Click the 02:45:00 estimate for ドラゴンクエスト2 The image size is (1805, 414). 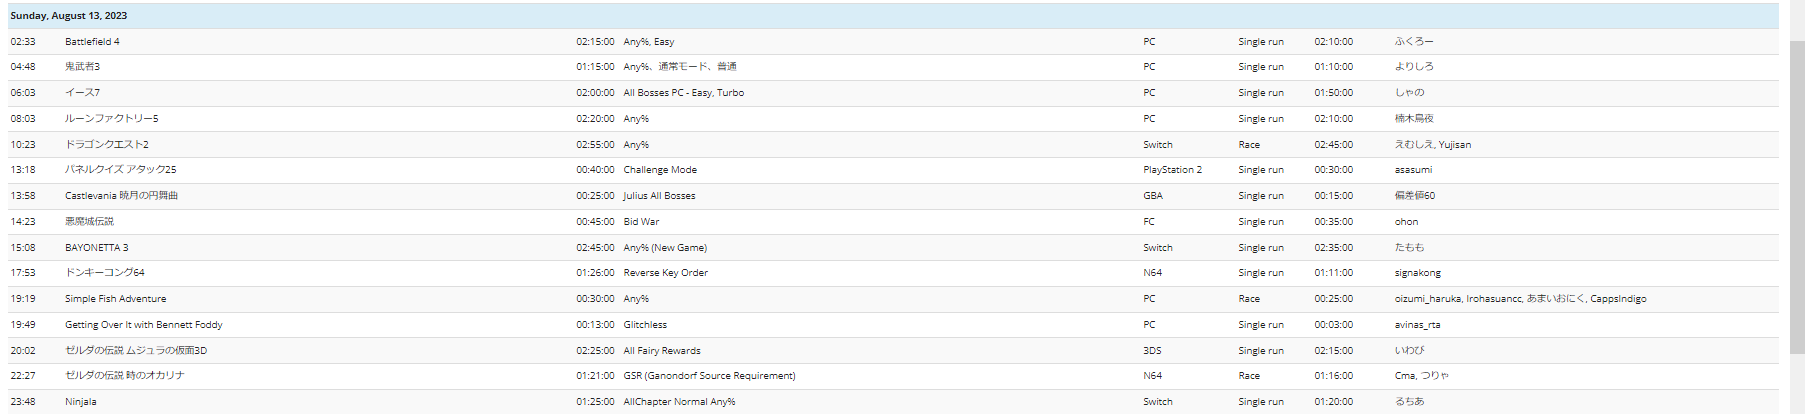(x=1334, y=145)
